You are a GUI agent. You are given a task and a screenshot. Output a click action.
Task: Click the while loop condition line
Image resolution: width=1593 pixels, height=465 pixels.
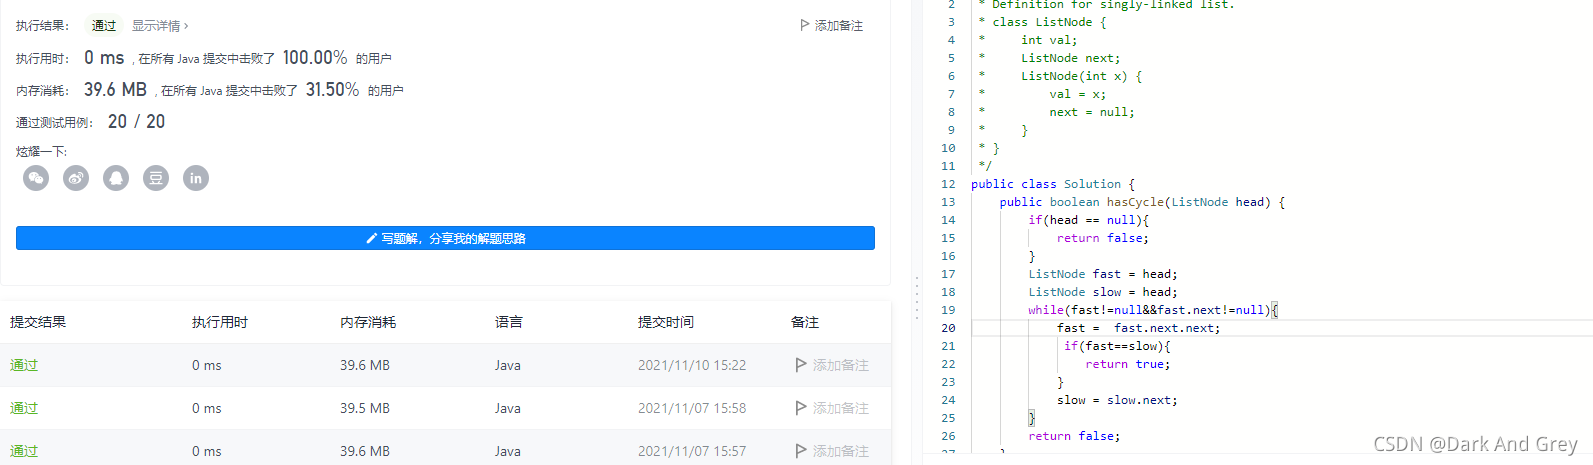coord(1153,310)
